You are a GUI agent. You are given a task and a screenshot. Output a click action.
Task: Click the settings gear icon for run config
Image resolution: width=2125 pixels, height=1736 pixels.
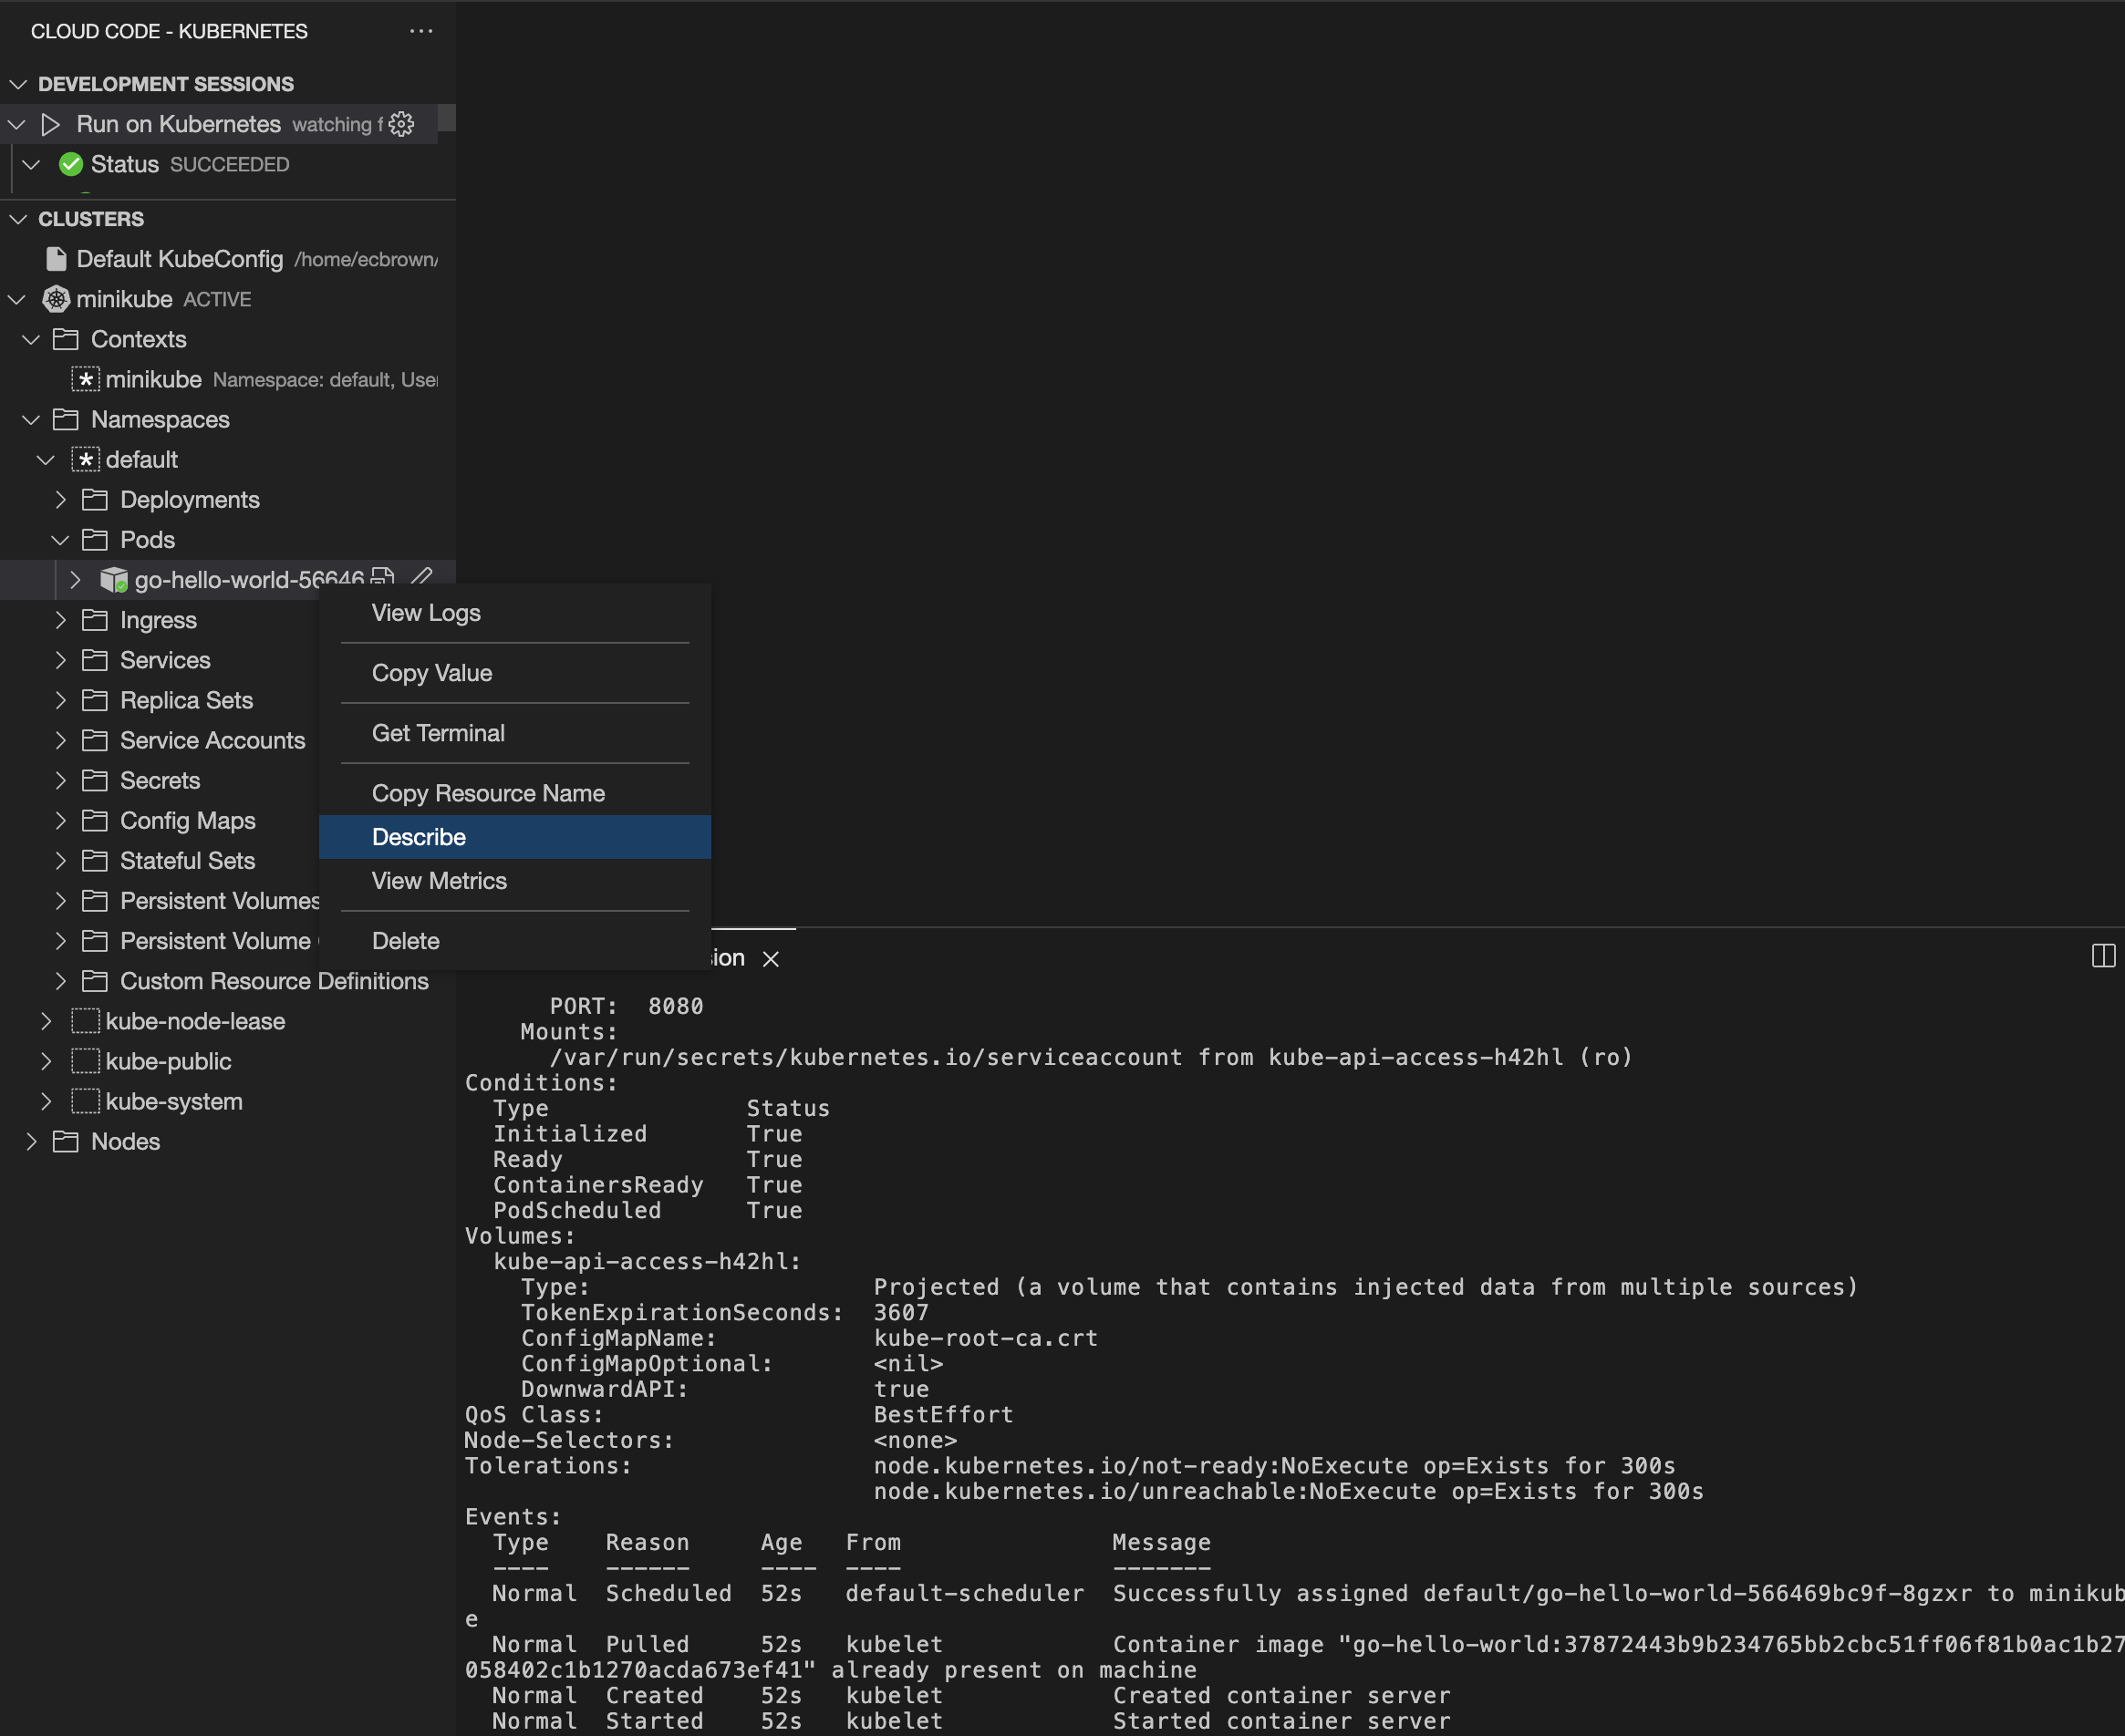point(404,123)
